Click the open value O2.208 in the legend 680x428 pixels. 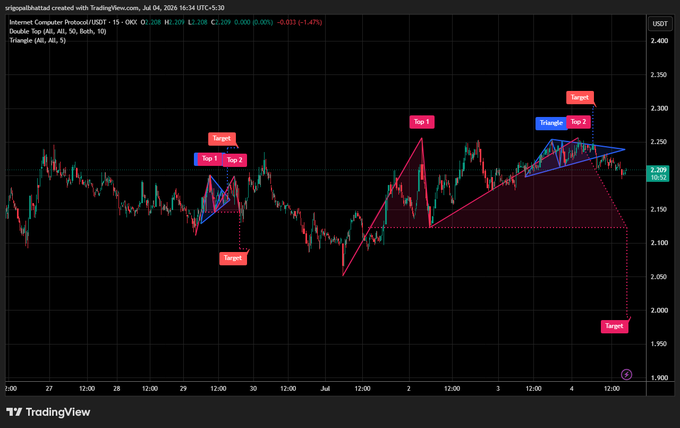tap(151, 22)
